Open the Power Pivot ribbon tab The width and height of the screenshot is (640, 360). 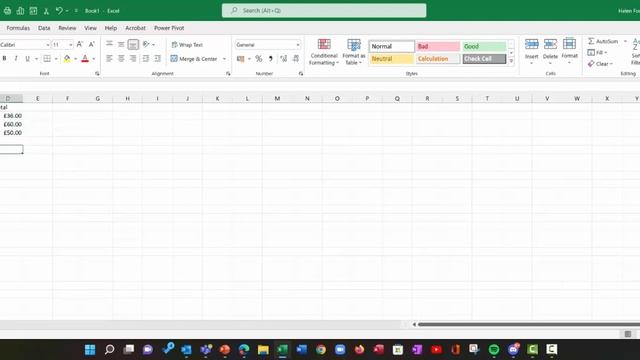click(169, 28)
